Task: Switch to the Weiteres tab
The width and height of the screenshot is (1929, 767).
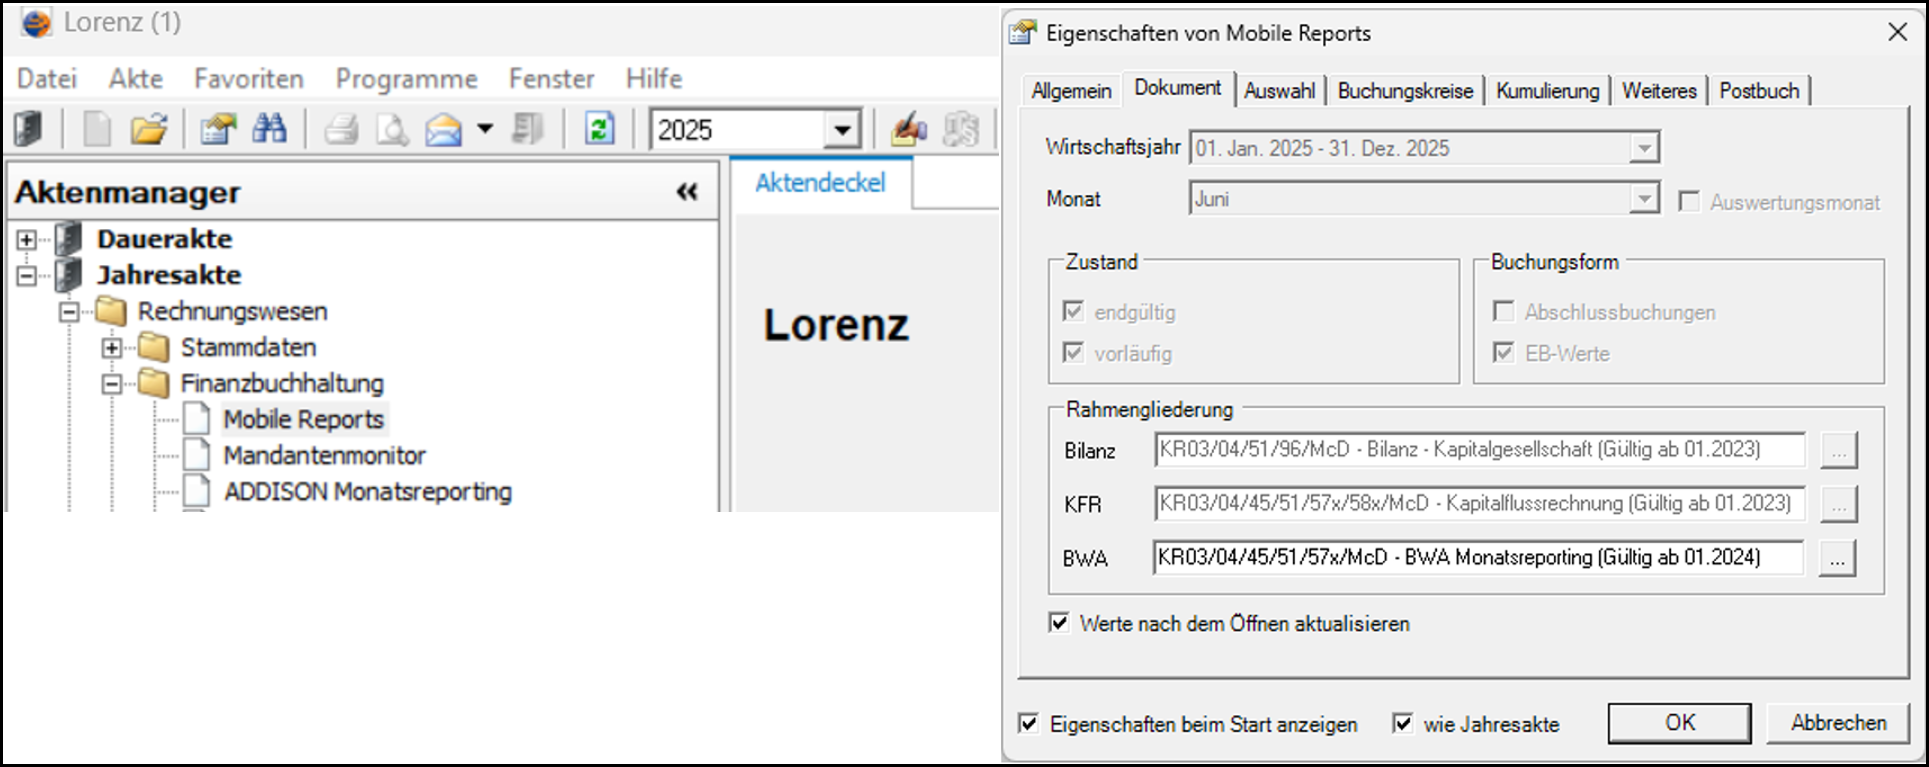Action: pyautogui.click(x=1659, y=91)
